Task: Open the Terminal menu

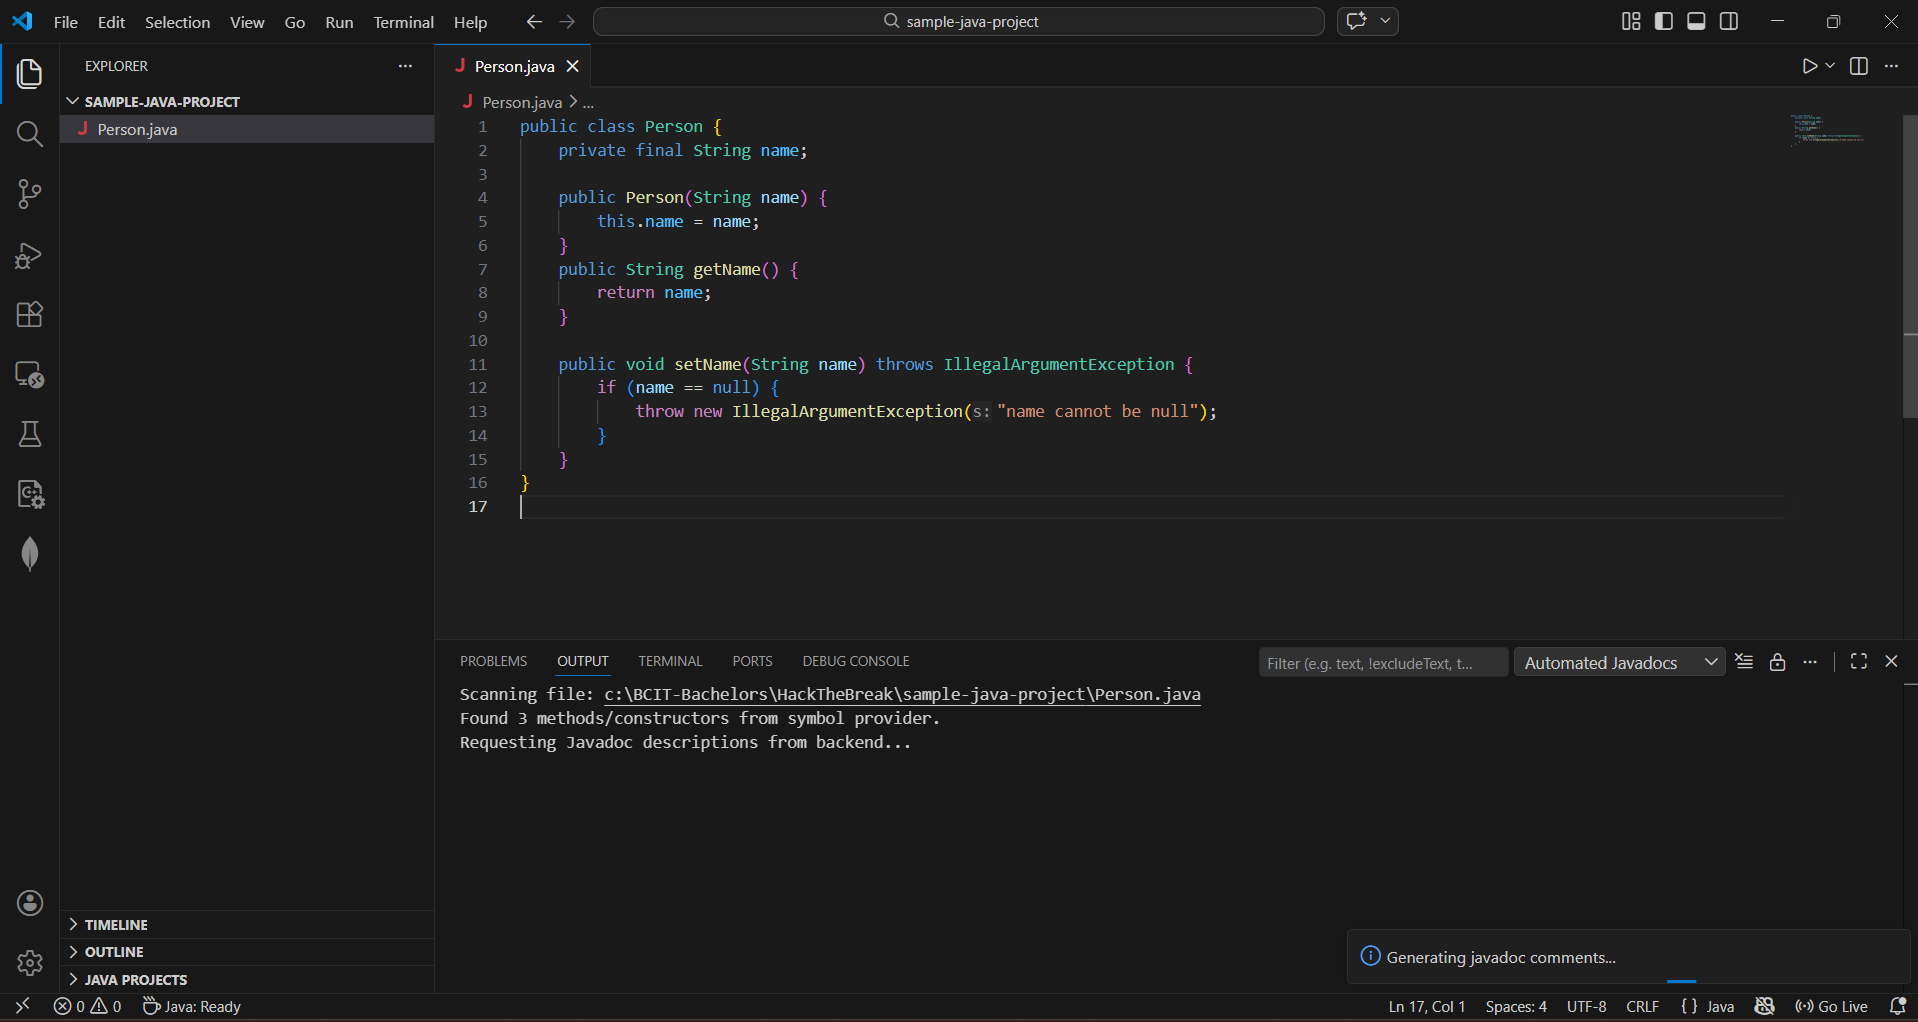Action: (403, 22)
